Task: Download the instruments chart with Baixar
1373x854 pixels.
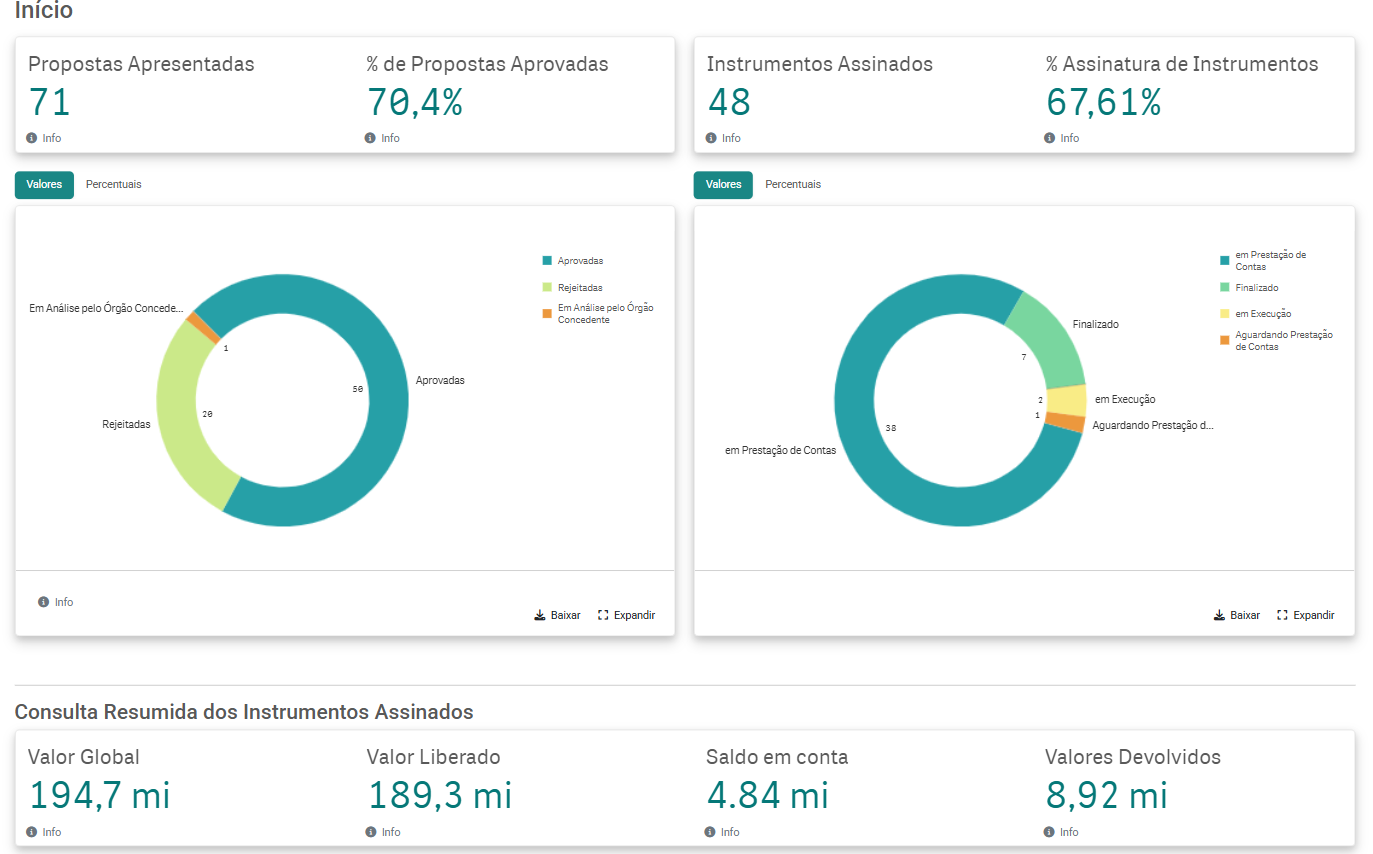Action: [x=1236, y=615]
